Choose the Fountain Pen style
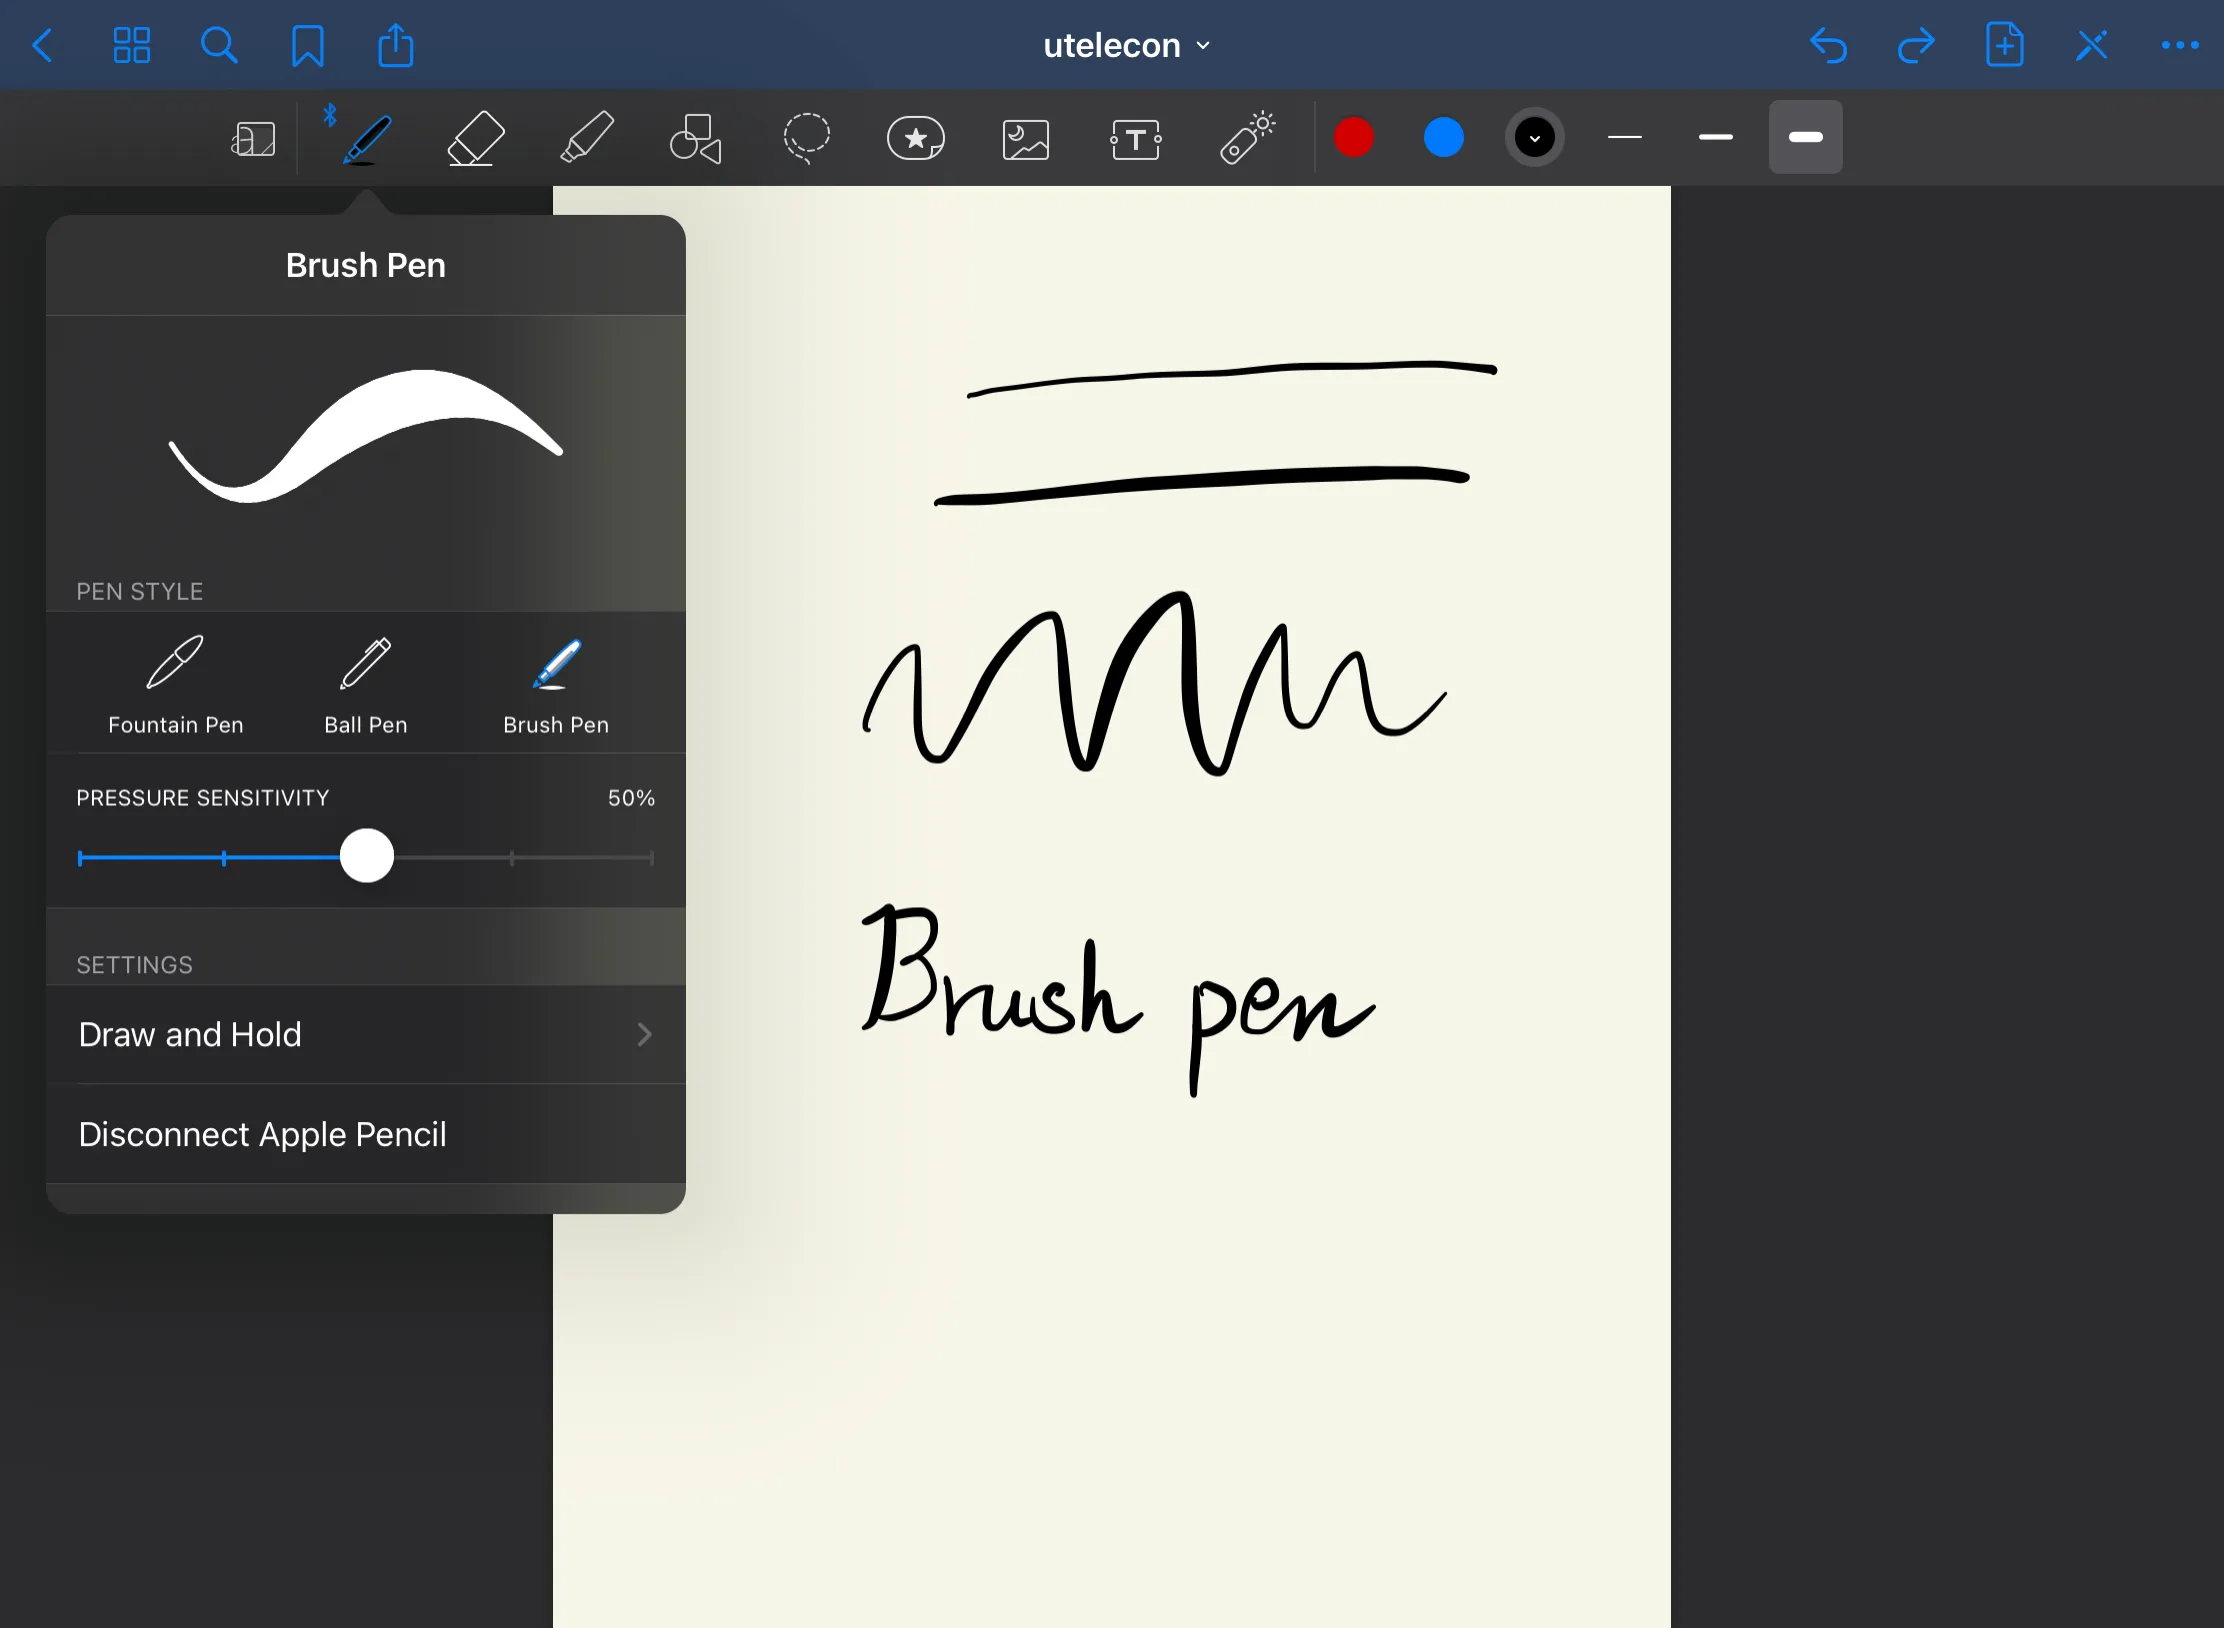This screenshot has height=1628, width=2224. [176, 685]
